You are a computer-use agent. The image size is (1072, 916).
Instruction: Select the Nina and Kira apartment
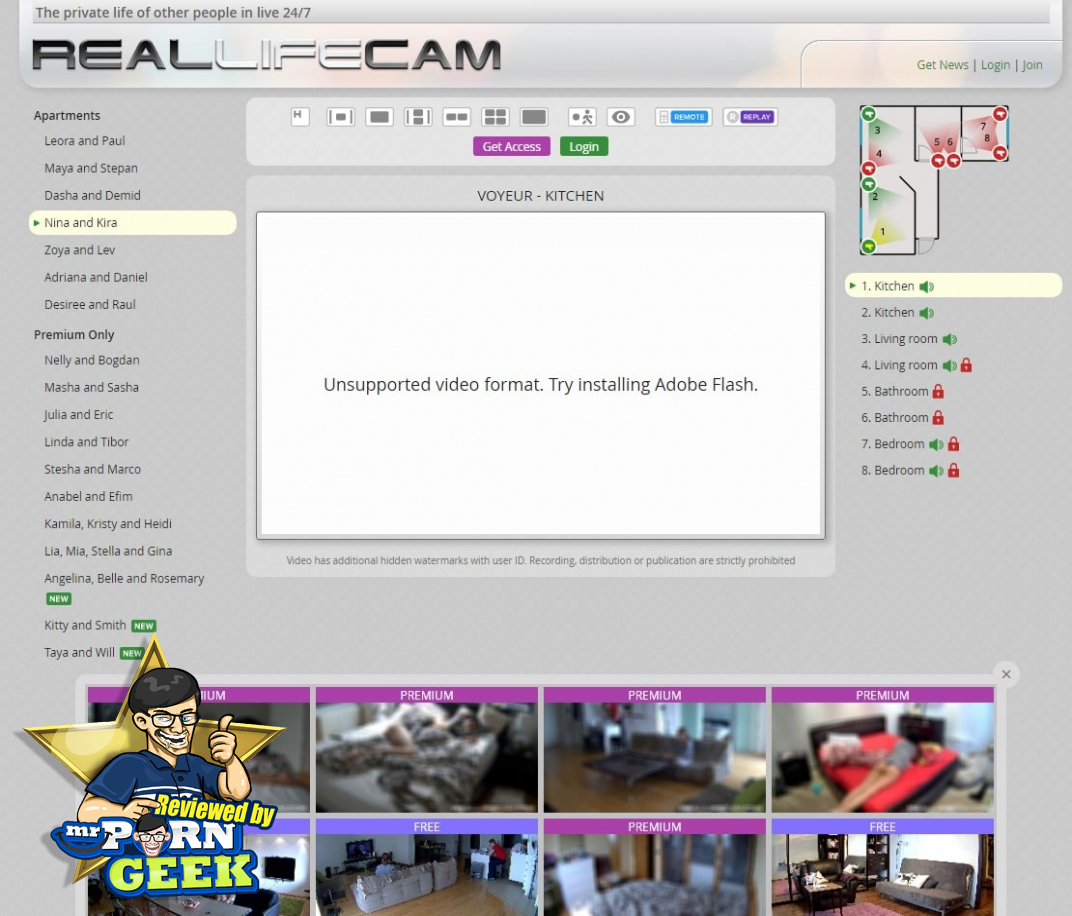pyautogui.click(x=133, y=223)
